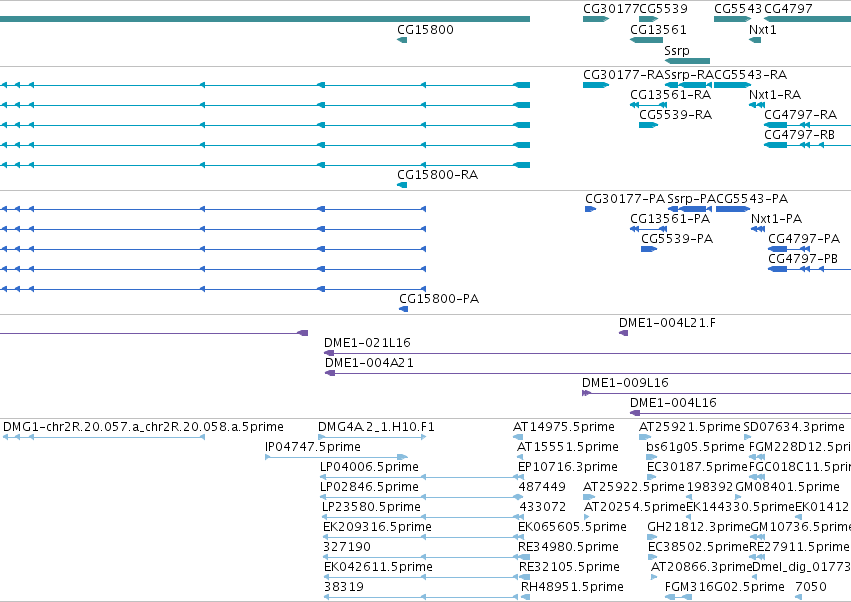Click protein Nxt1-PA label
The width and height of the screenshot is (851, 602).
(x=776, y=219)
